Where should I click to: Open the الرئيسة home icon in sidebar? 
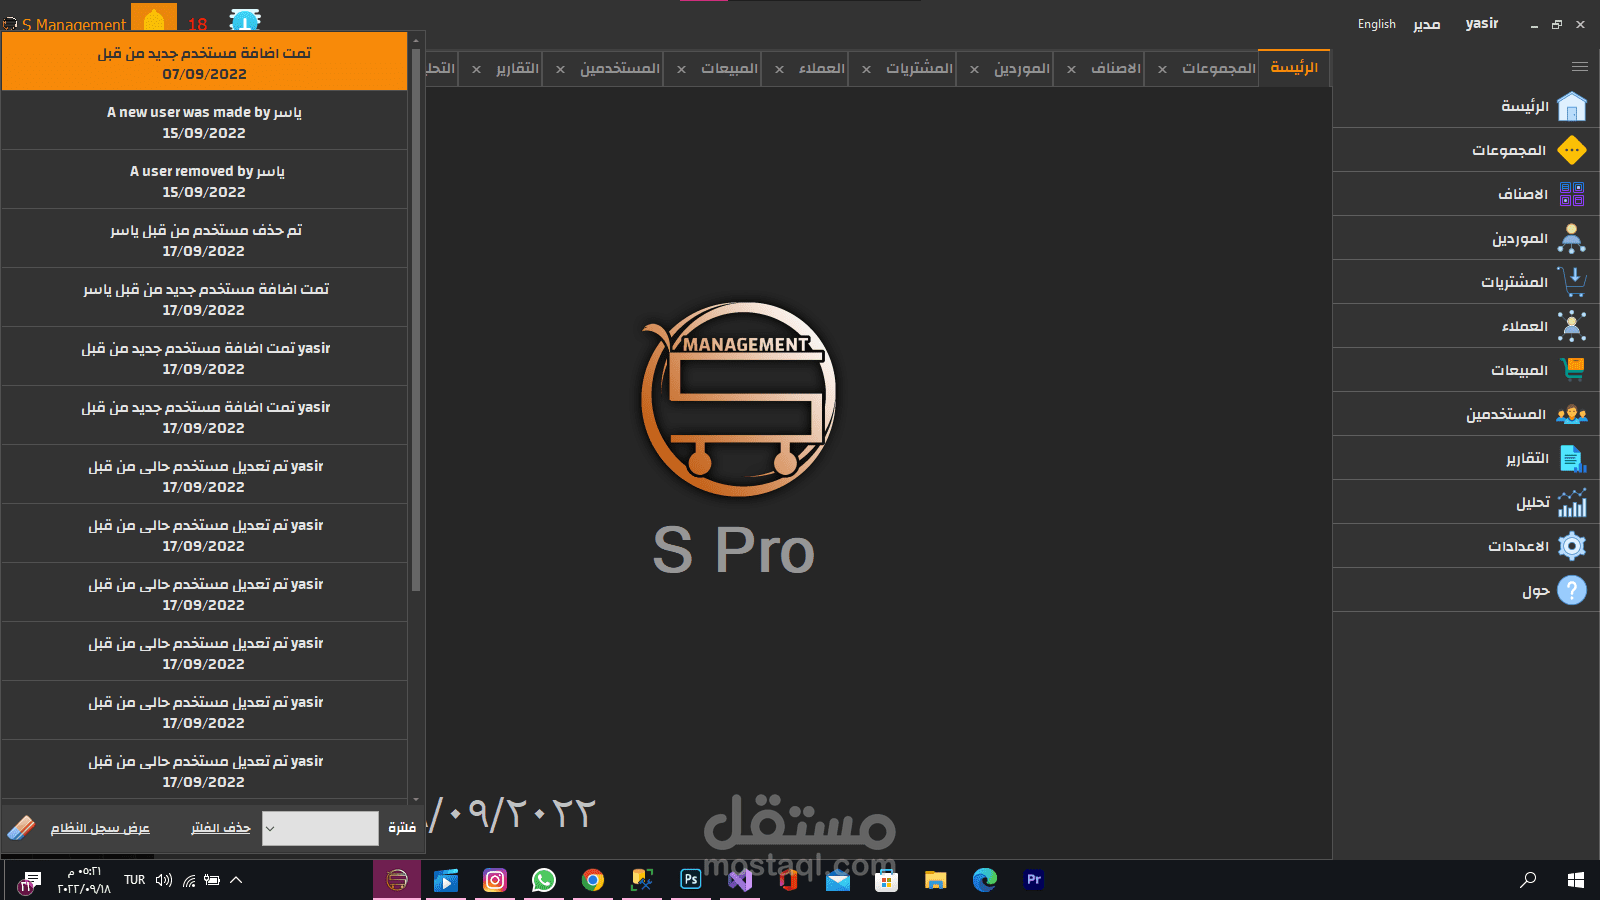(x=1572, y=106)
